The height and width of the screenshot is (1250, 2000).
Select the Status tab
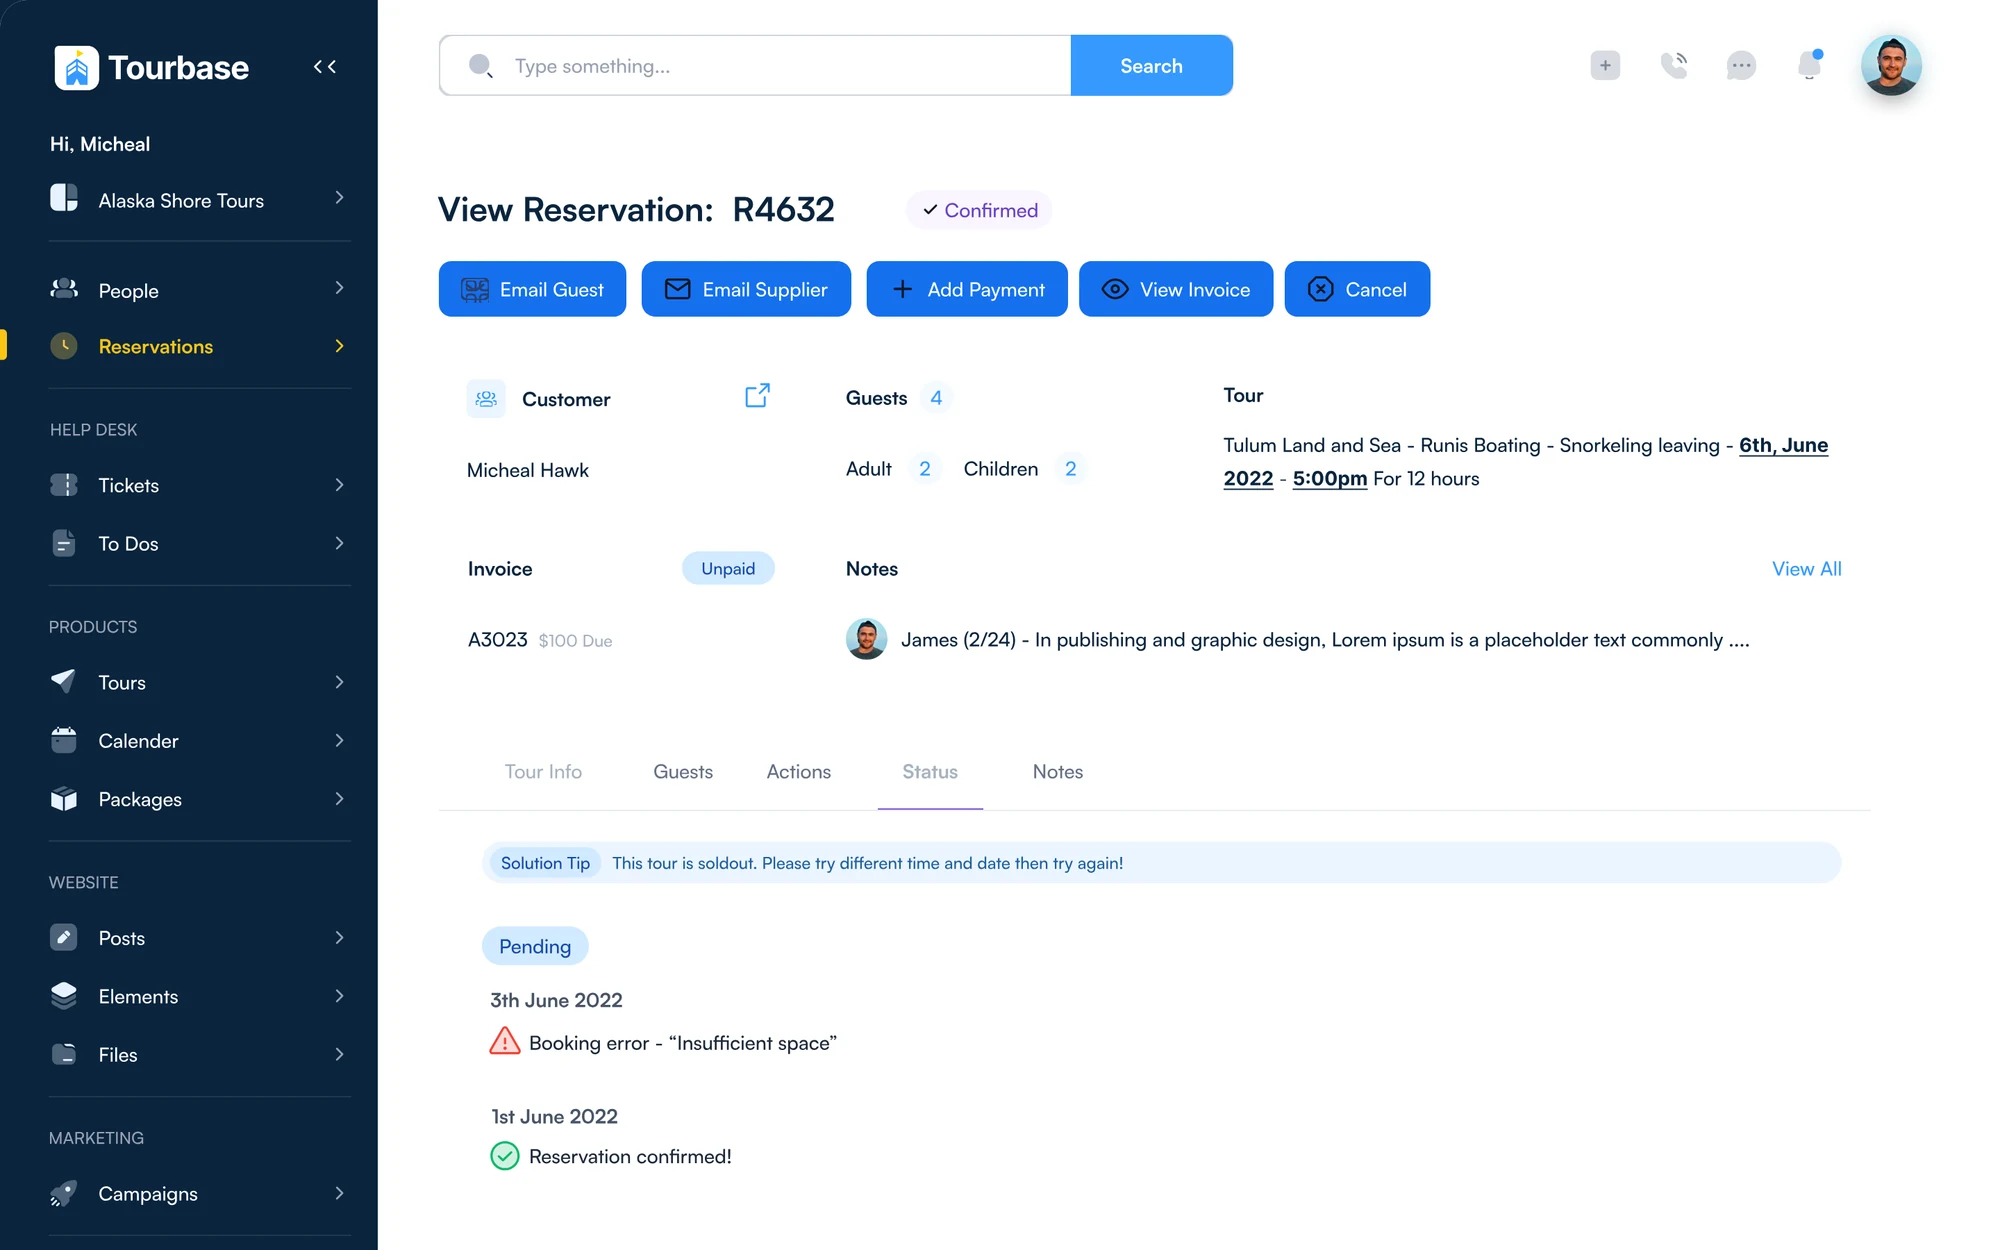(x=930, y=771)
